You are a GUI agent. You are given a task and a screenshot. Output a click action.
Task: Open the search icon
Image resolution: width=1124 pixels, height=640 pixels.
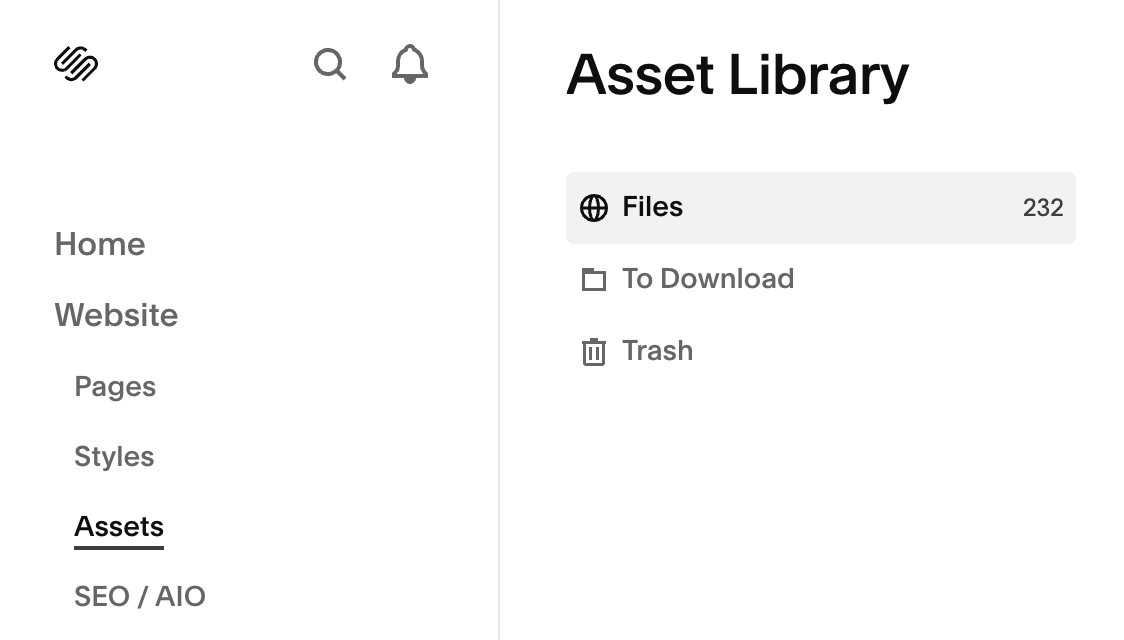[x=330, y=64]
